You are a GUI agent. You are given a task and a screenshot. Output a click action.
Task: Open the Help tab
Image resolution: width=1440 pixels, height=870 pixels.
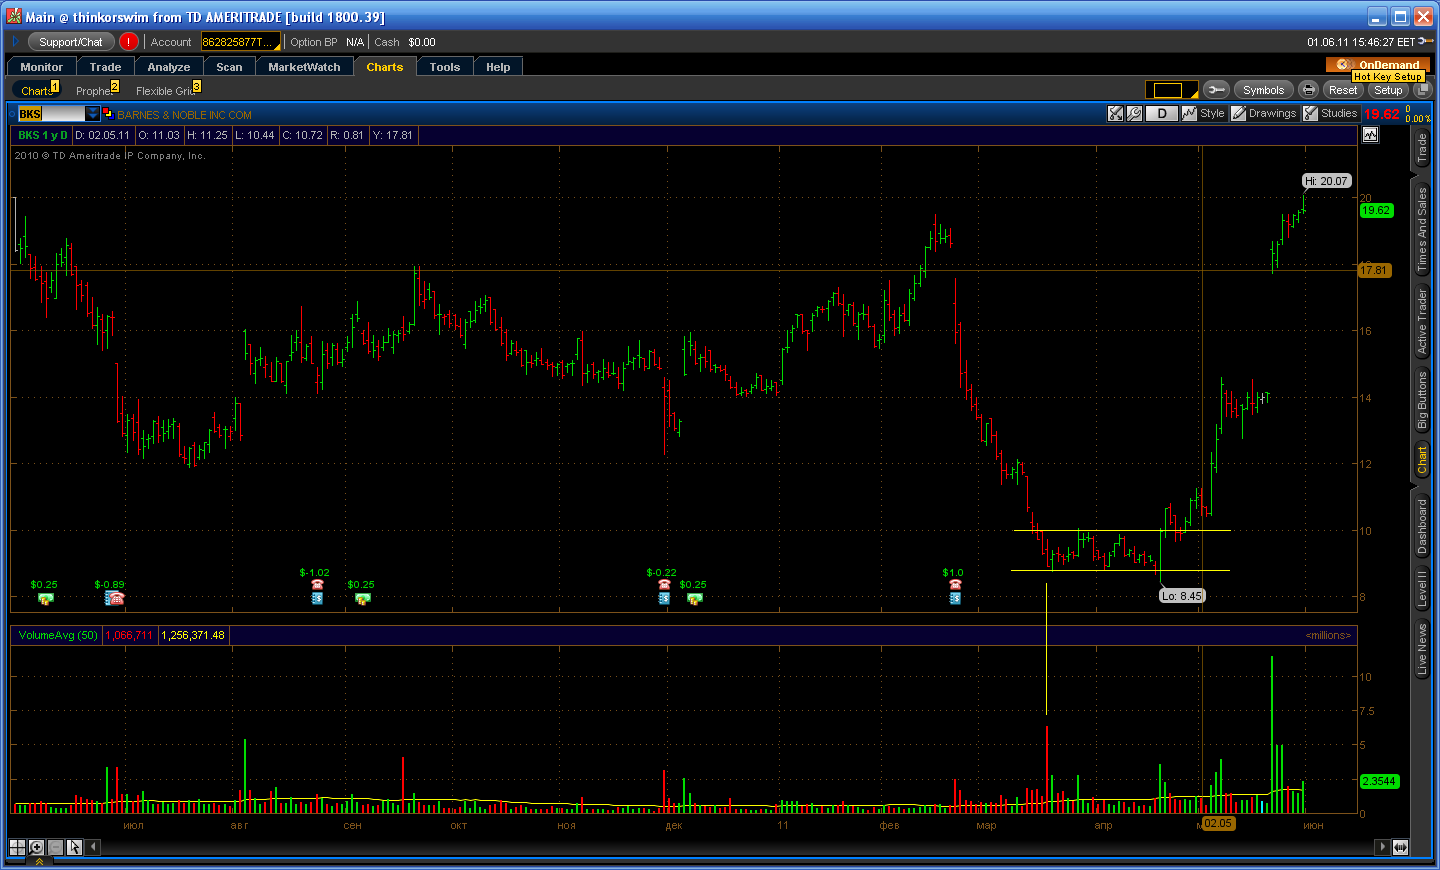[x=498, y=67]
